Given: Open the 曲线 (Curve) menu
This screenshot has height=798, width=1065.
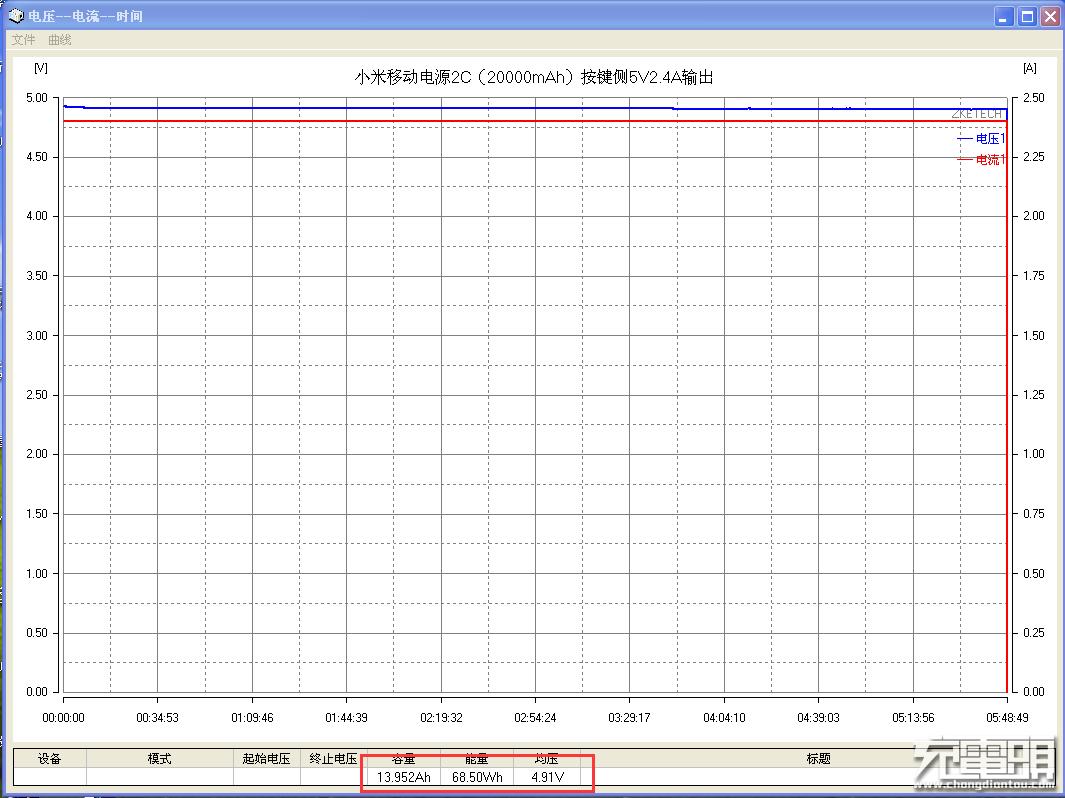Looking at the screenshot, I should 58,40.
